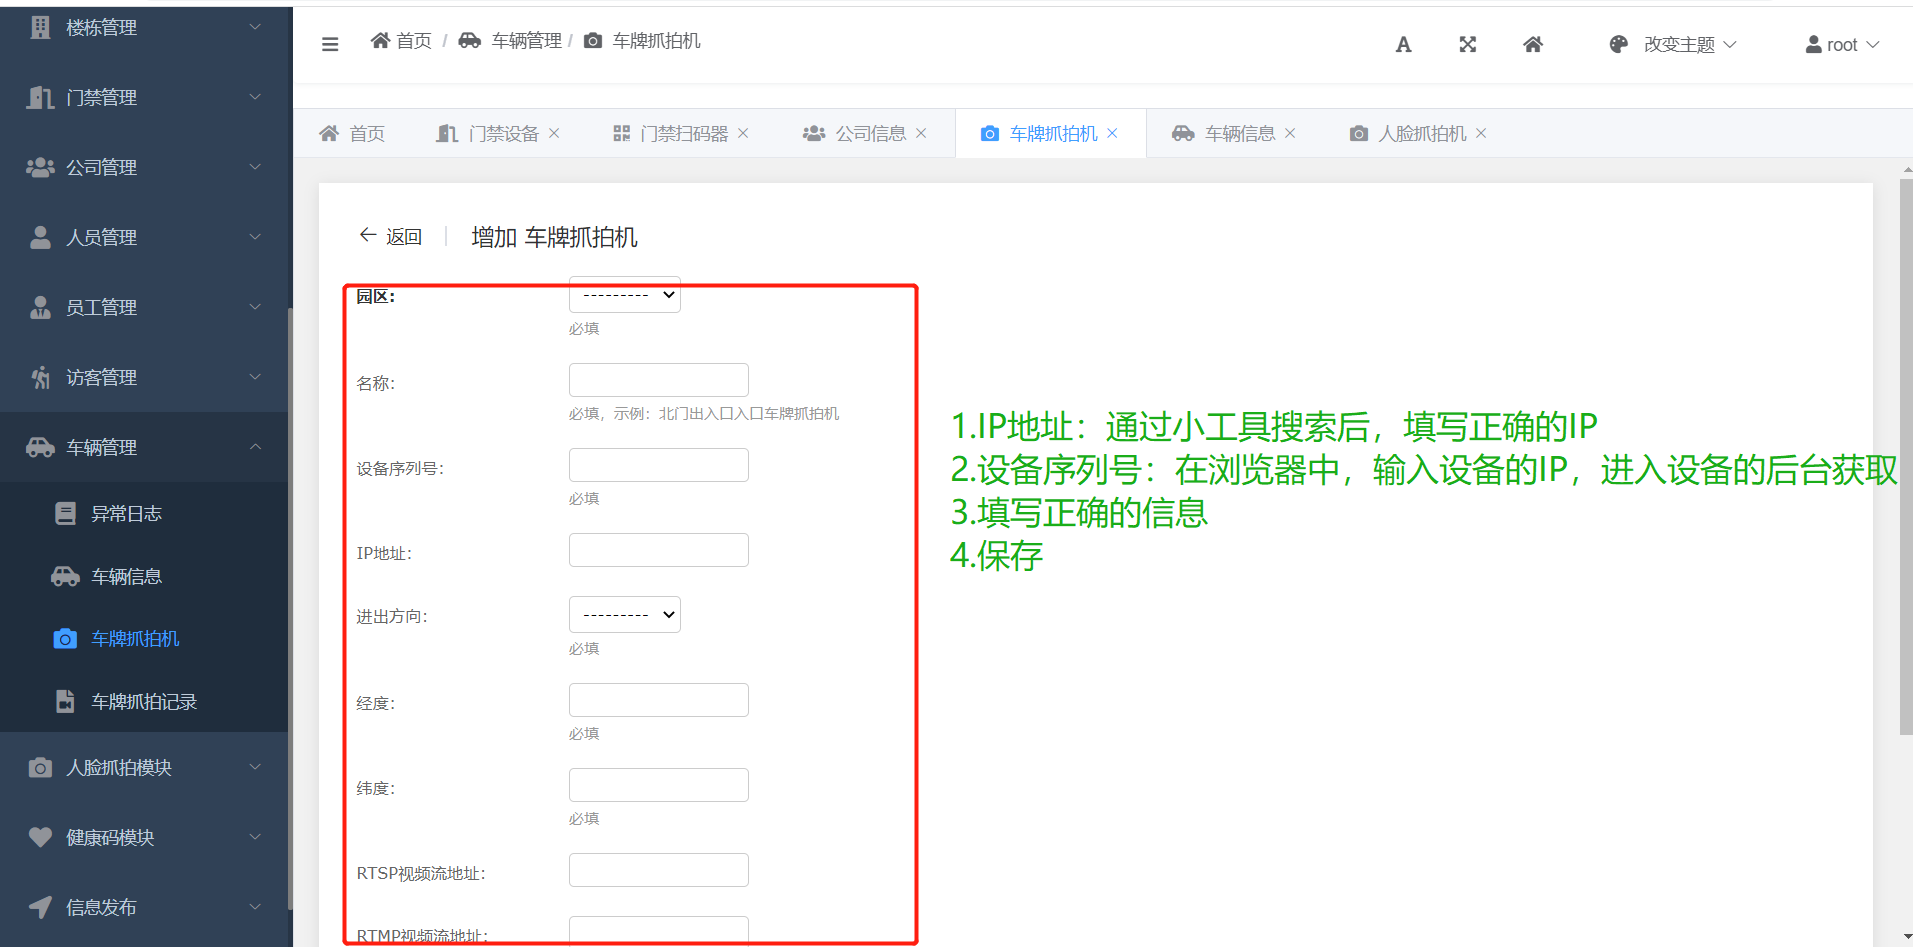This screenshot has width=1913, height=947.
Task: Click the font size 'A' icon
Action: click(x=1403, y=45)
